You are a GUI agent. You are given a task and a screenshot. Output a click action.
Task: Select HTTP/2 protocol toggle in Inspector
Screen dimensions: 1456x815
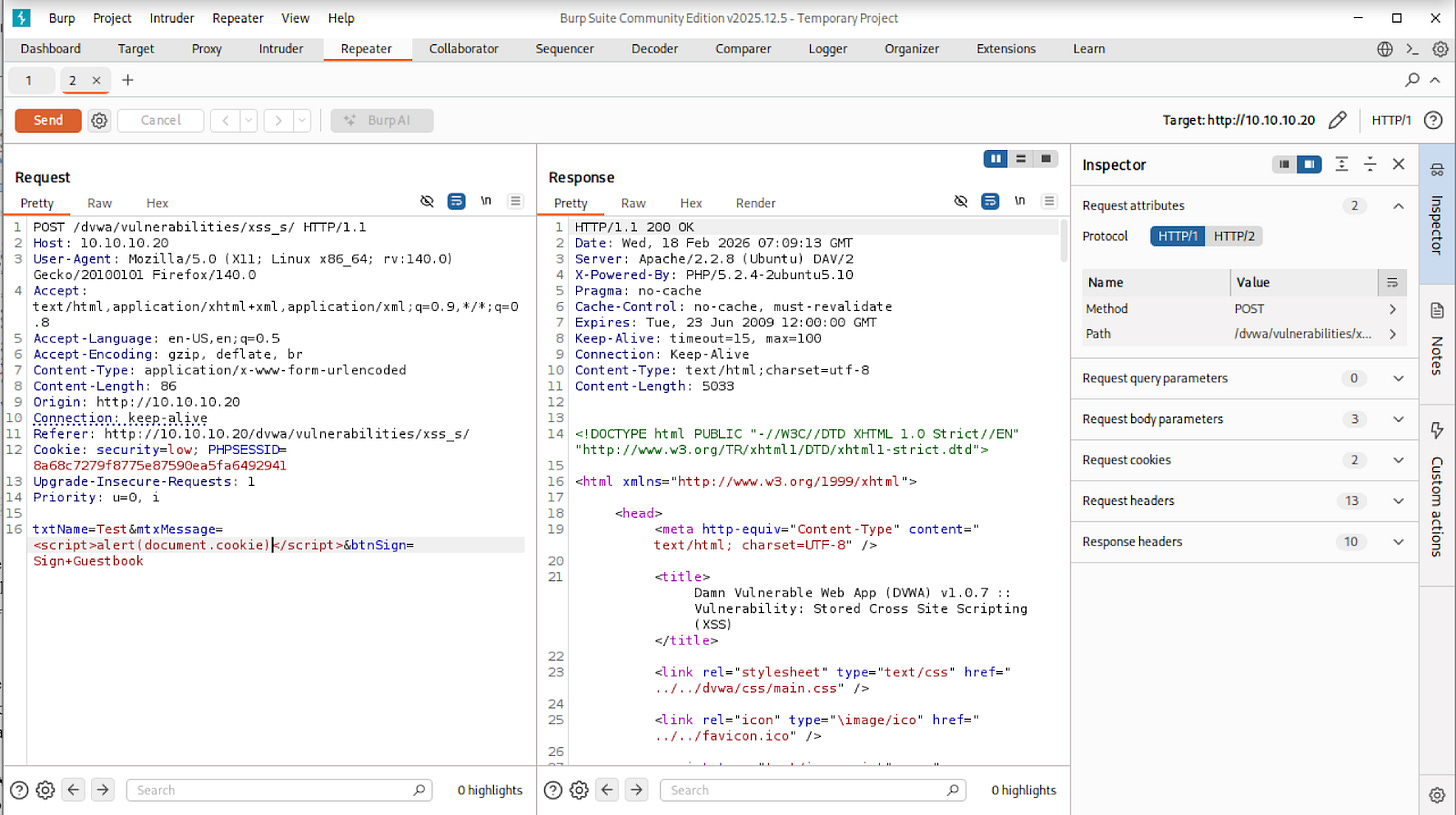click(x=1235, y=237)
